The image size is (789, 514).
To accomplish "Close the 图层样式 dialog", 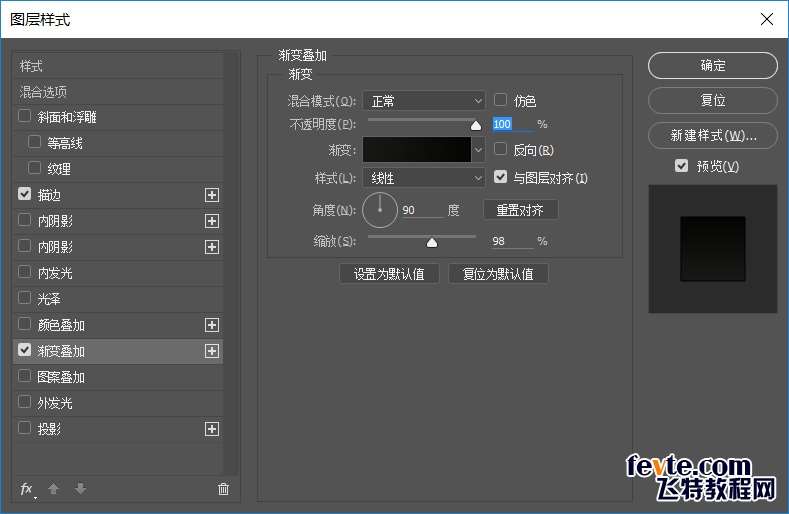I will 767,19.
